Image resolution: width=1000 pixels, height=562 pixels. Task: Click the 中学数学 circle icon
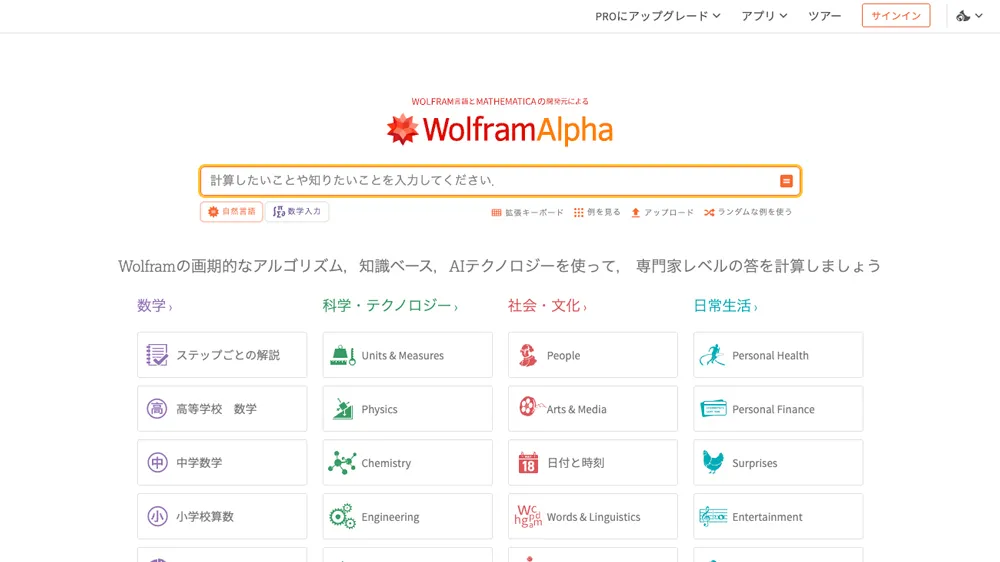pos(157,462)
